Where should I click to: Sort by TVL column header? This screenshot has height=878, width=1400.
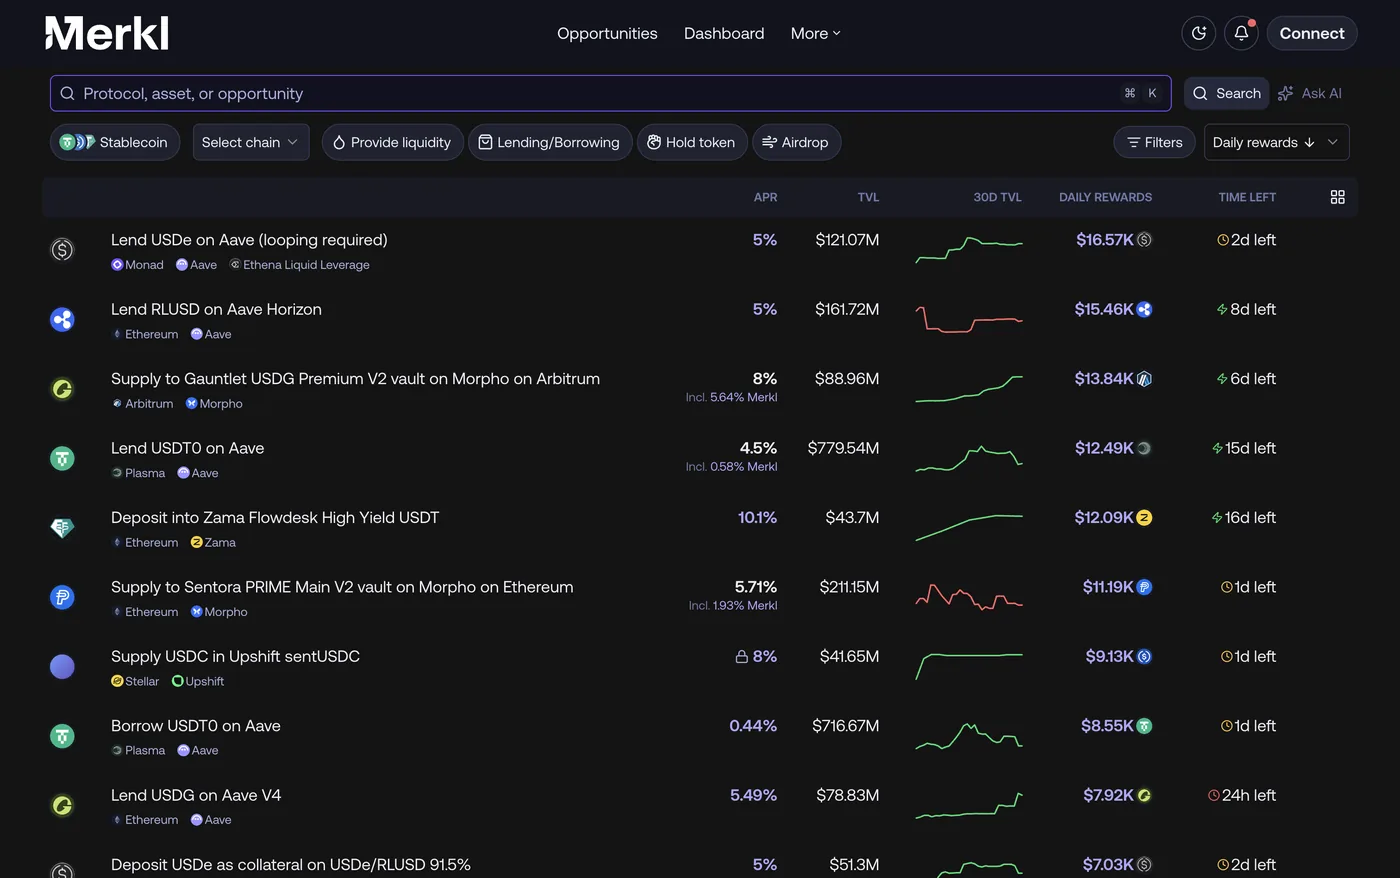tap(868, 197)
